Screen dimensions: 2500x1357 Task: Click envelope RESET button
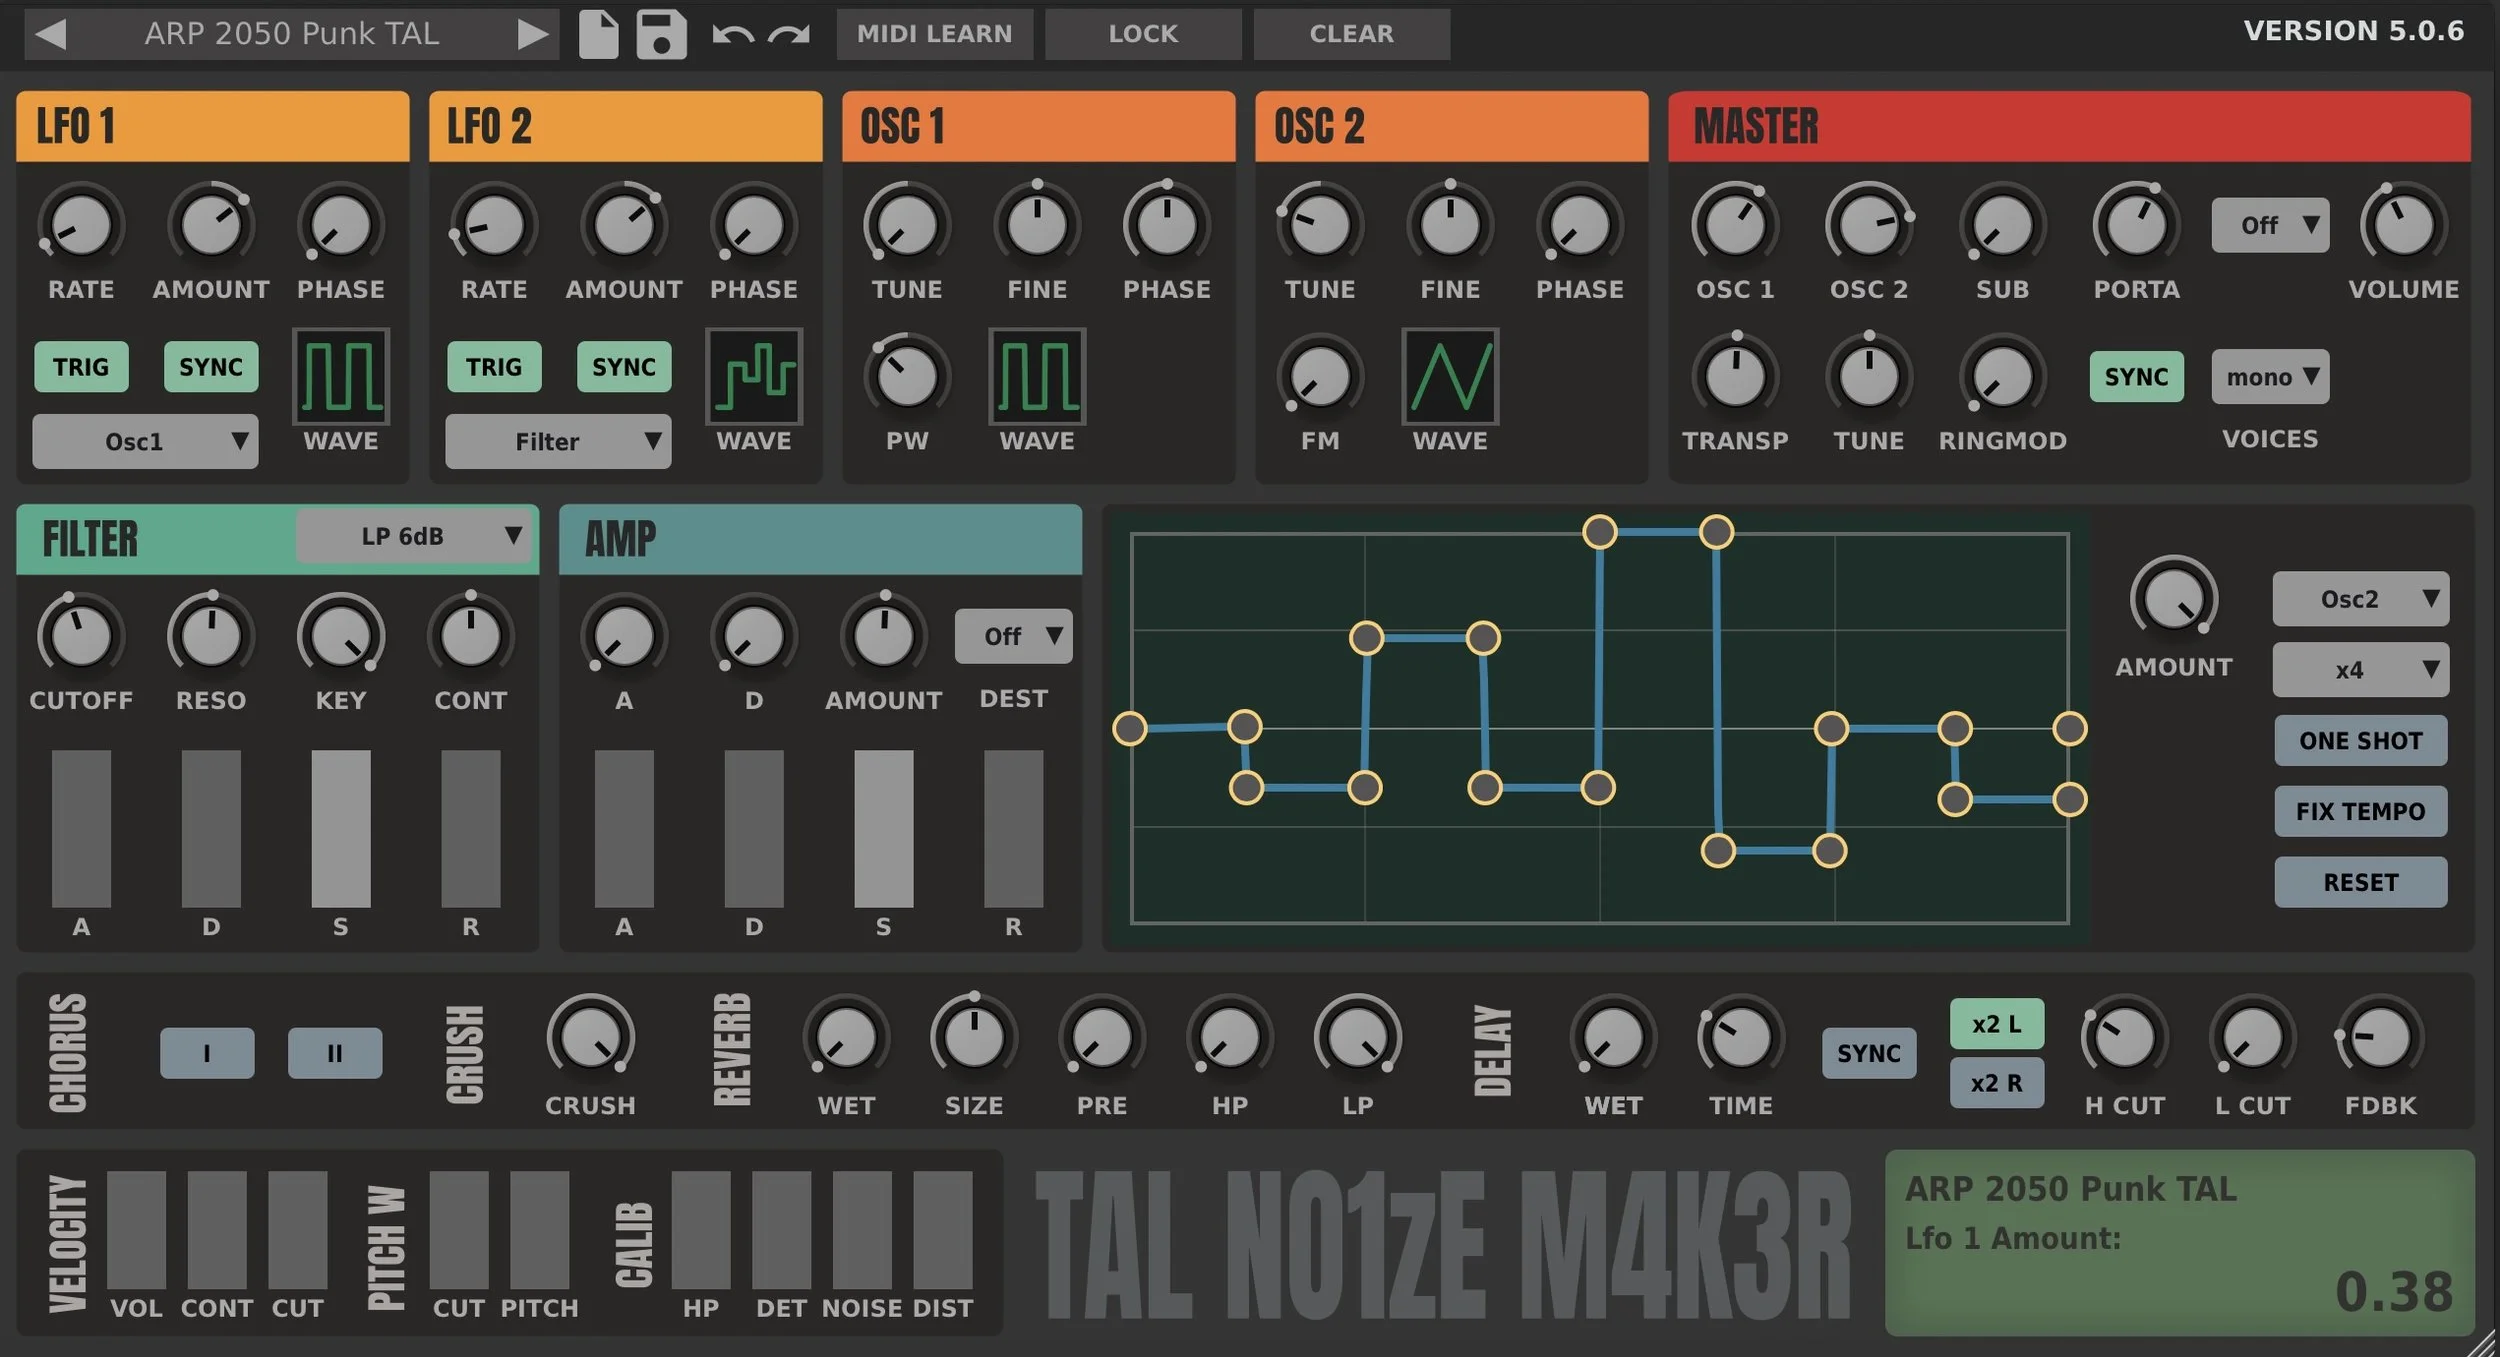coord(2361,882)
